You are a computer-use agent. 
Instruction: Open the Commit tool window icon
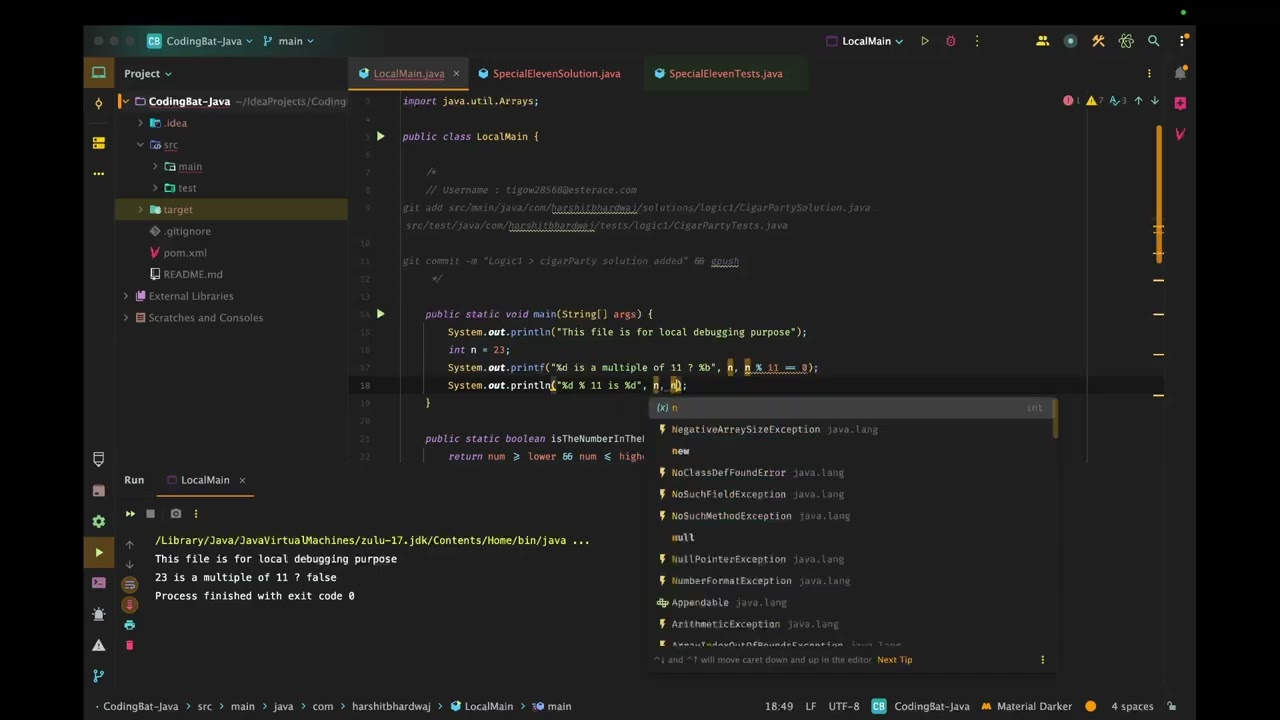click(x=98, y=103)
